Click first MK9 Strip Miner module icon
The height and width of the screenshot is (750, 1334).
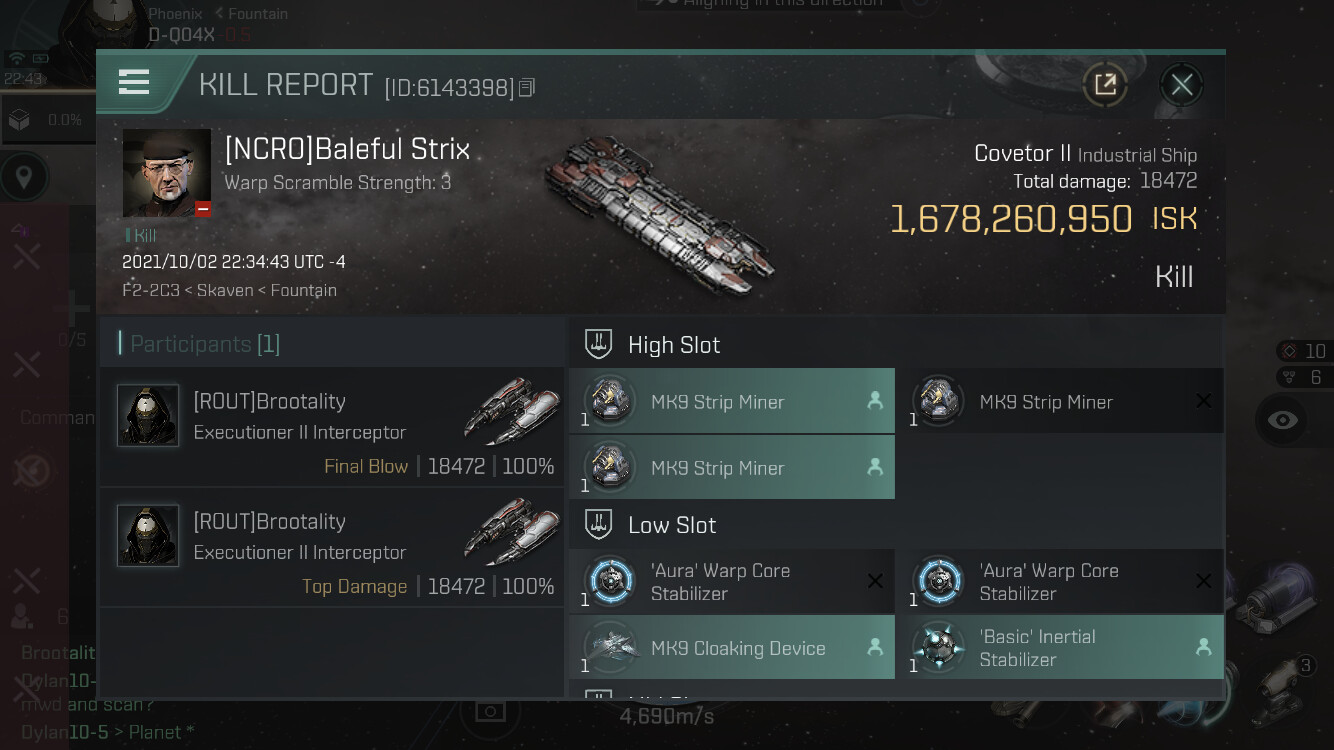coord(609,402)
